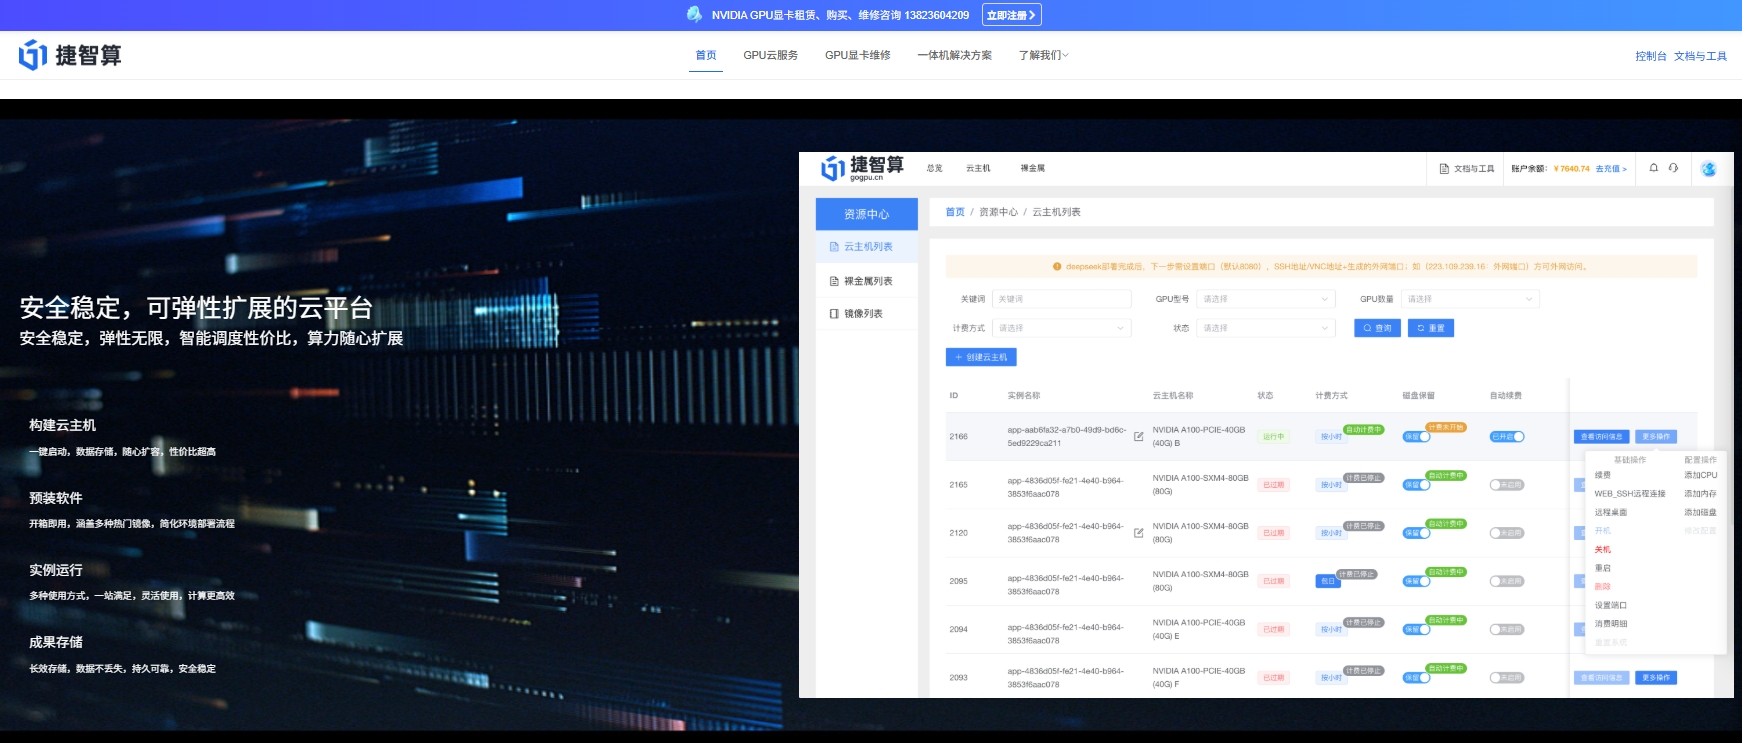This screenshot has width=1742, height=743.
Task: Open the GPU型号 dropdown
Action: (x=1265, y=299)
